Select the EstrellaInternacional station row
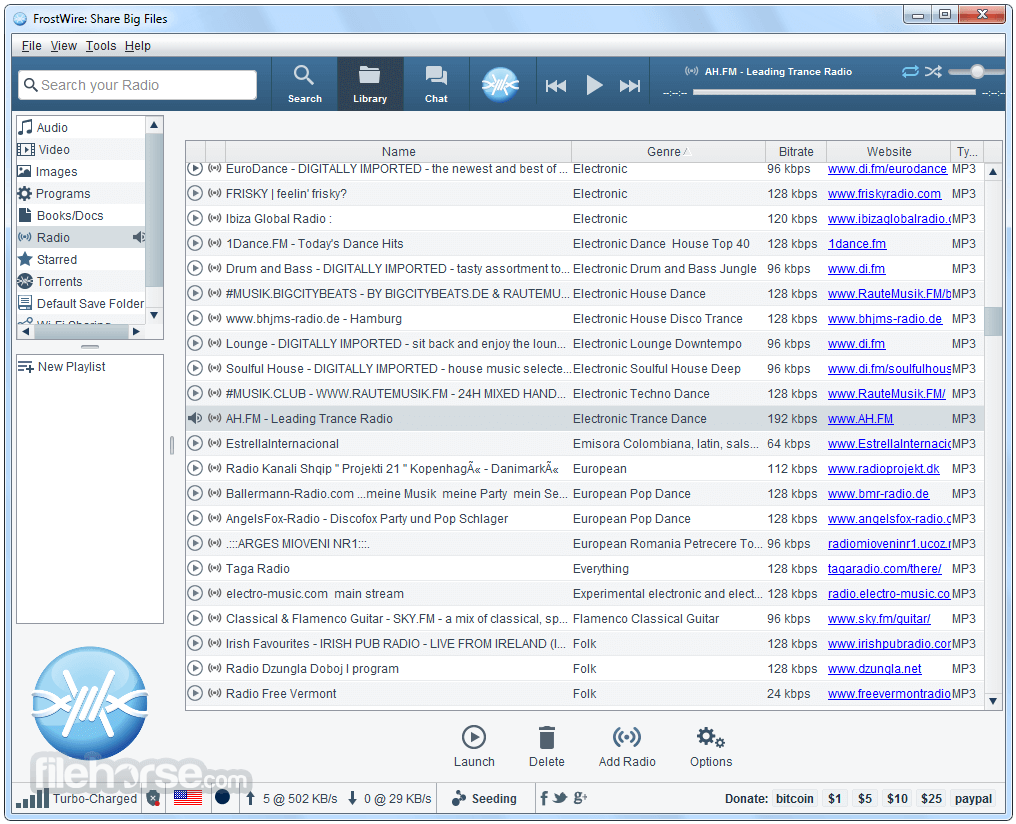This screenshot has width=1016, height=824. 584,444
